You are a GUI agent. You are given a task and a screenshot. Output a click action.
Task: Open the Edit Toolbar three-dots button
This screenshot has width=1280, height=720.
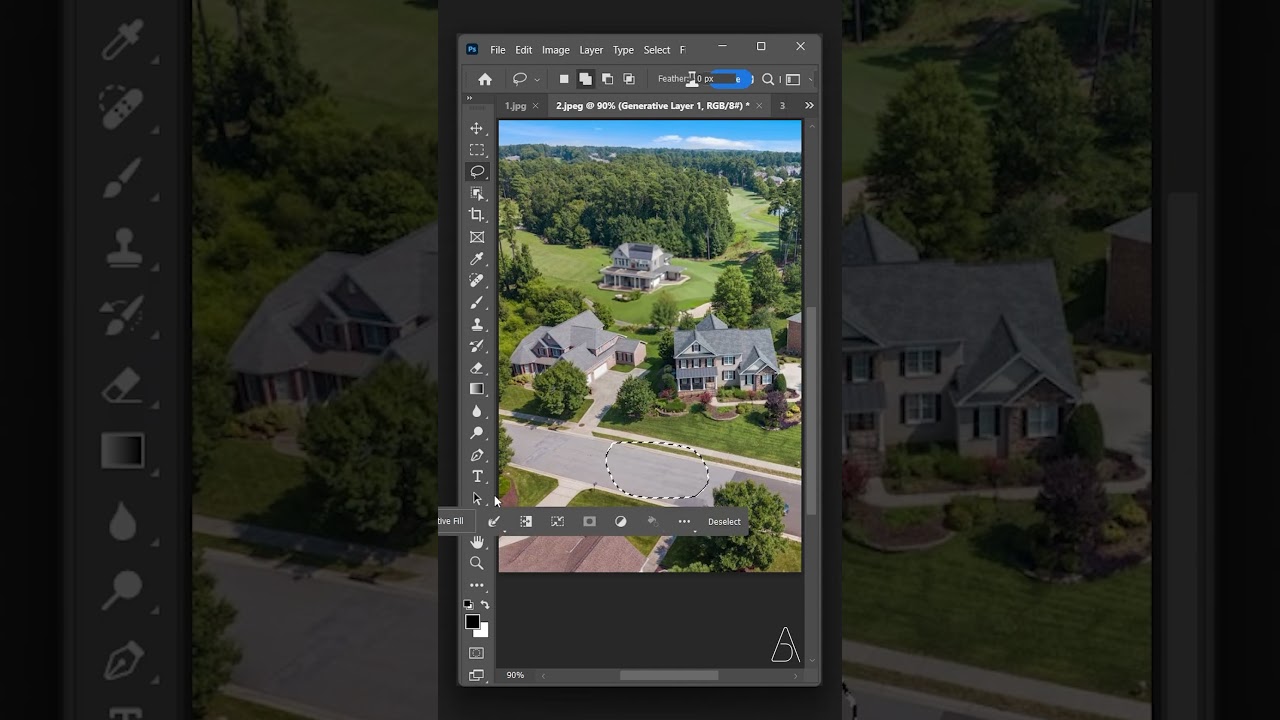pyautogui.click(x=477, y=585)
